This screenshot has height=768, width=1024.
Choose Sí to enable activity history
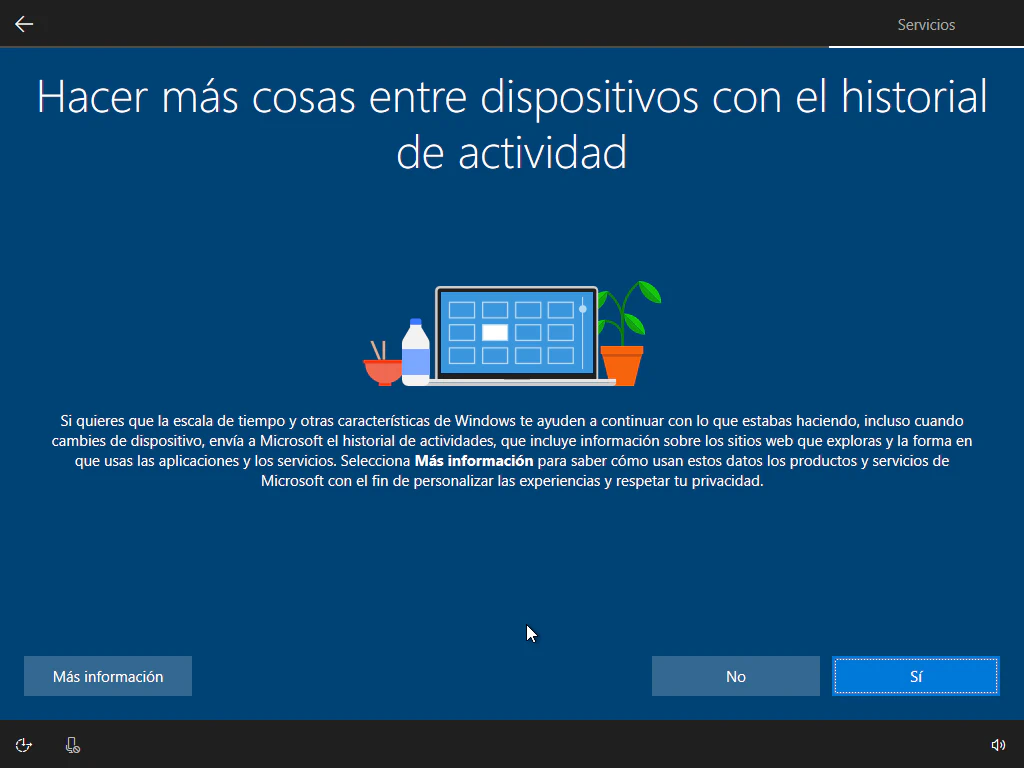click(x=916, y=676)
